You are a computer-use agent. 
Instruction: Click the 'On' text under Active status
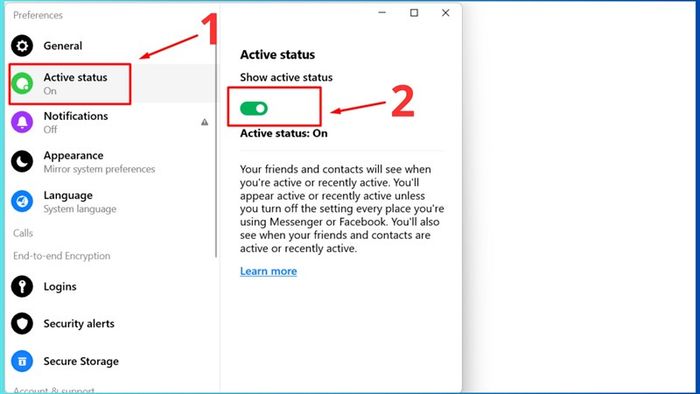tap(50, 91)
